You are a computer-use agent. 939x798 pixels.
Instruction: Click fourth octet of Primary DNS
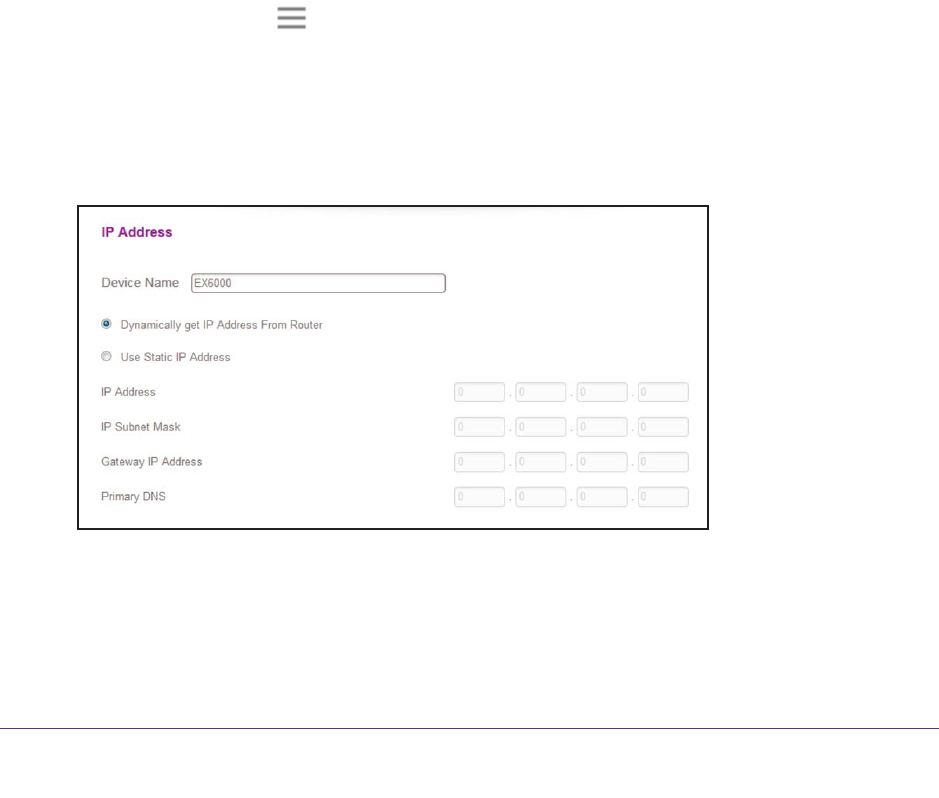(x=663, y=497)
